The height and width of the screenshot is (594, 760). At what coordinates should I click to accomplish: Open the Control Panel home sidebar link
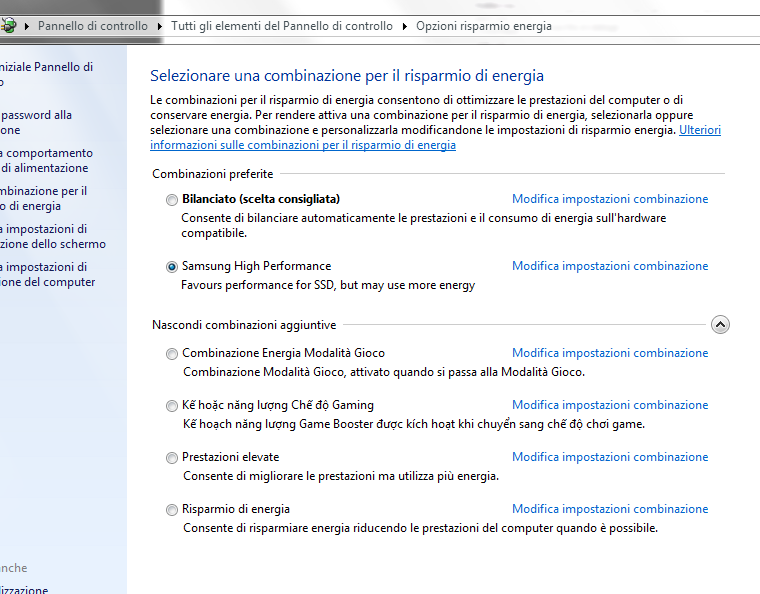[46, 74]
